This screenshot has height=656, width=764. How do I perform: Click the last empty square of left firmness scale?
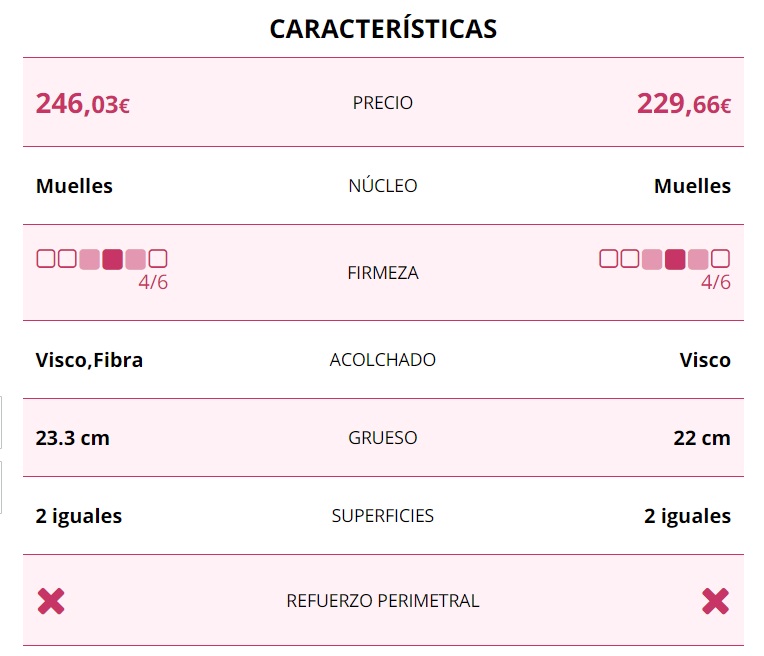tap(157, 259)
